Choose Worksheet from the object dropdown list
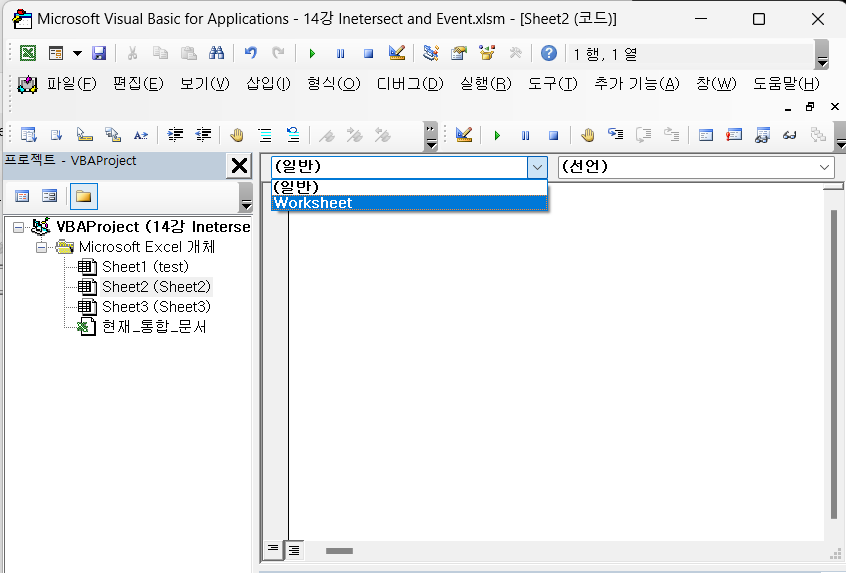The image size is (846, 573). tap(410, 203)
